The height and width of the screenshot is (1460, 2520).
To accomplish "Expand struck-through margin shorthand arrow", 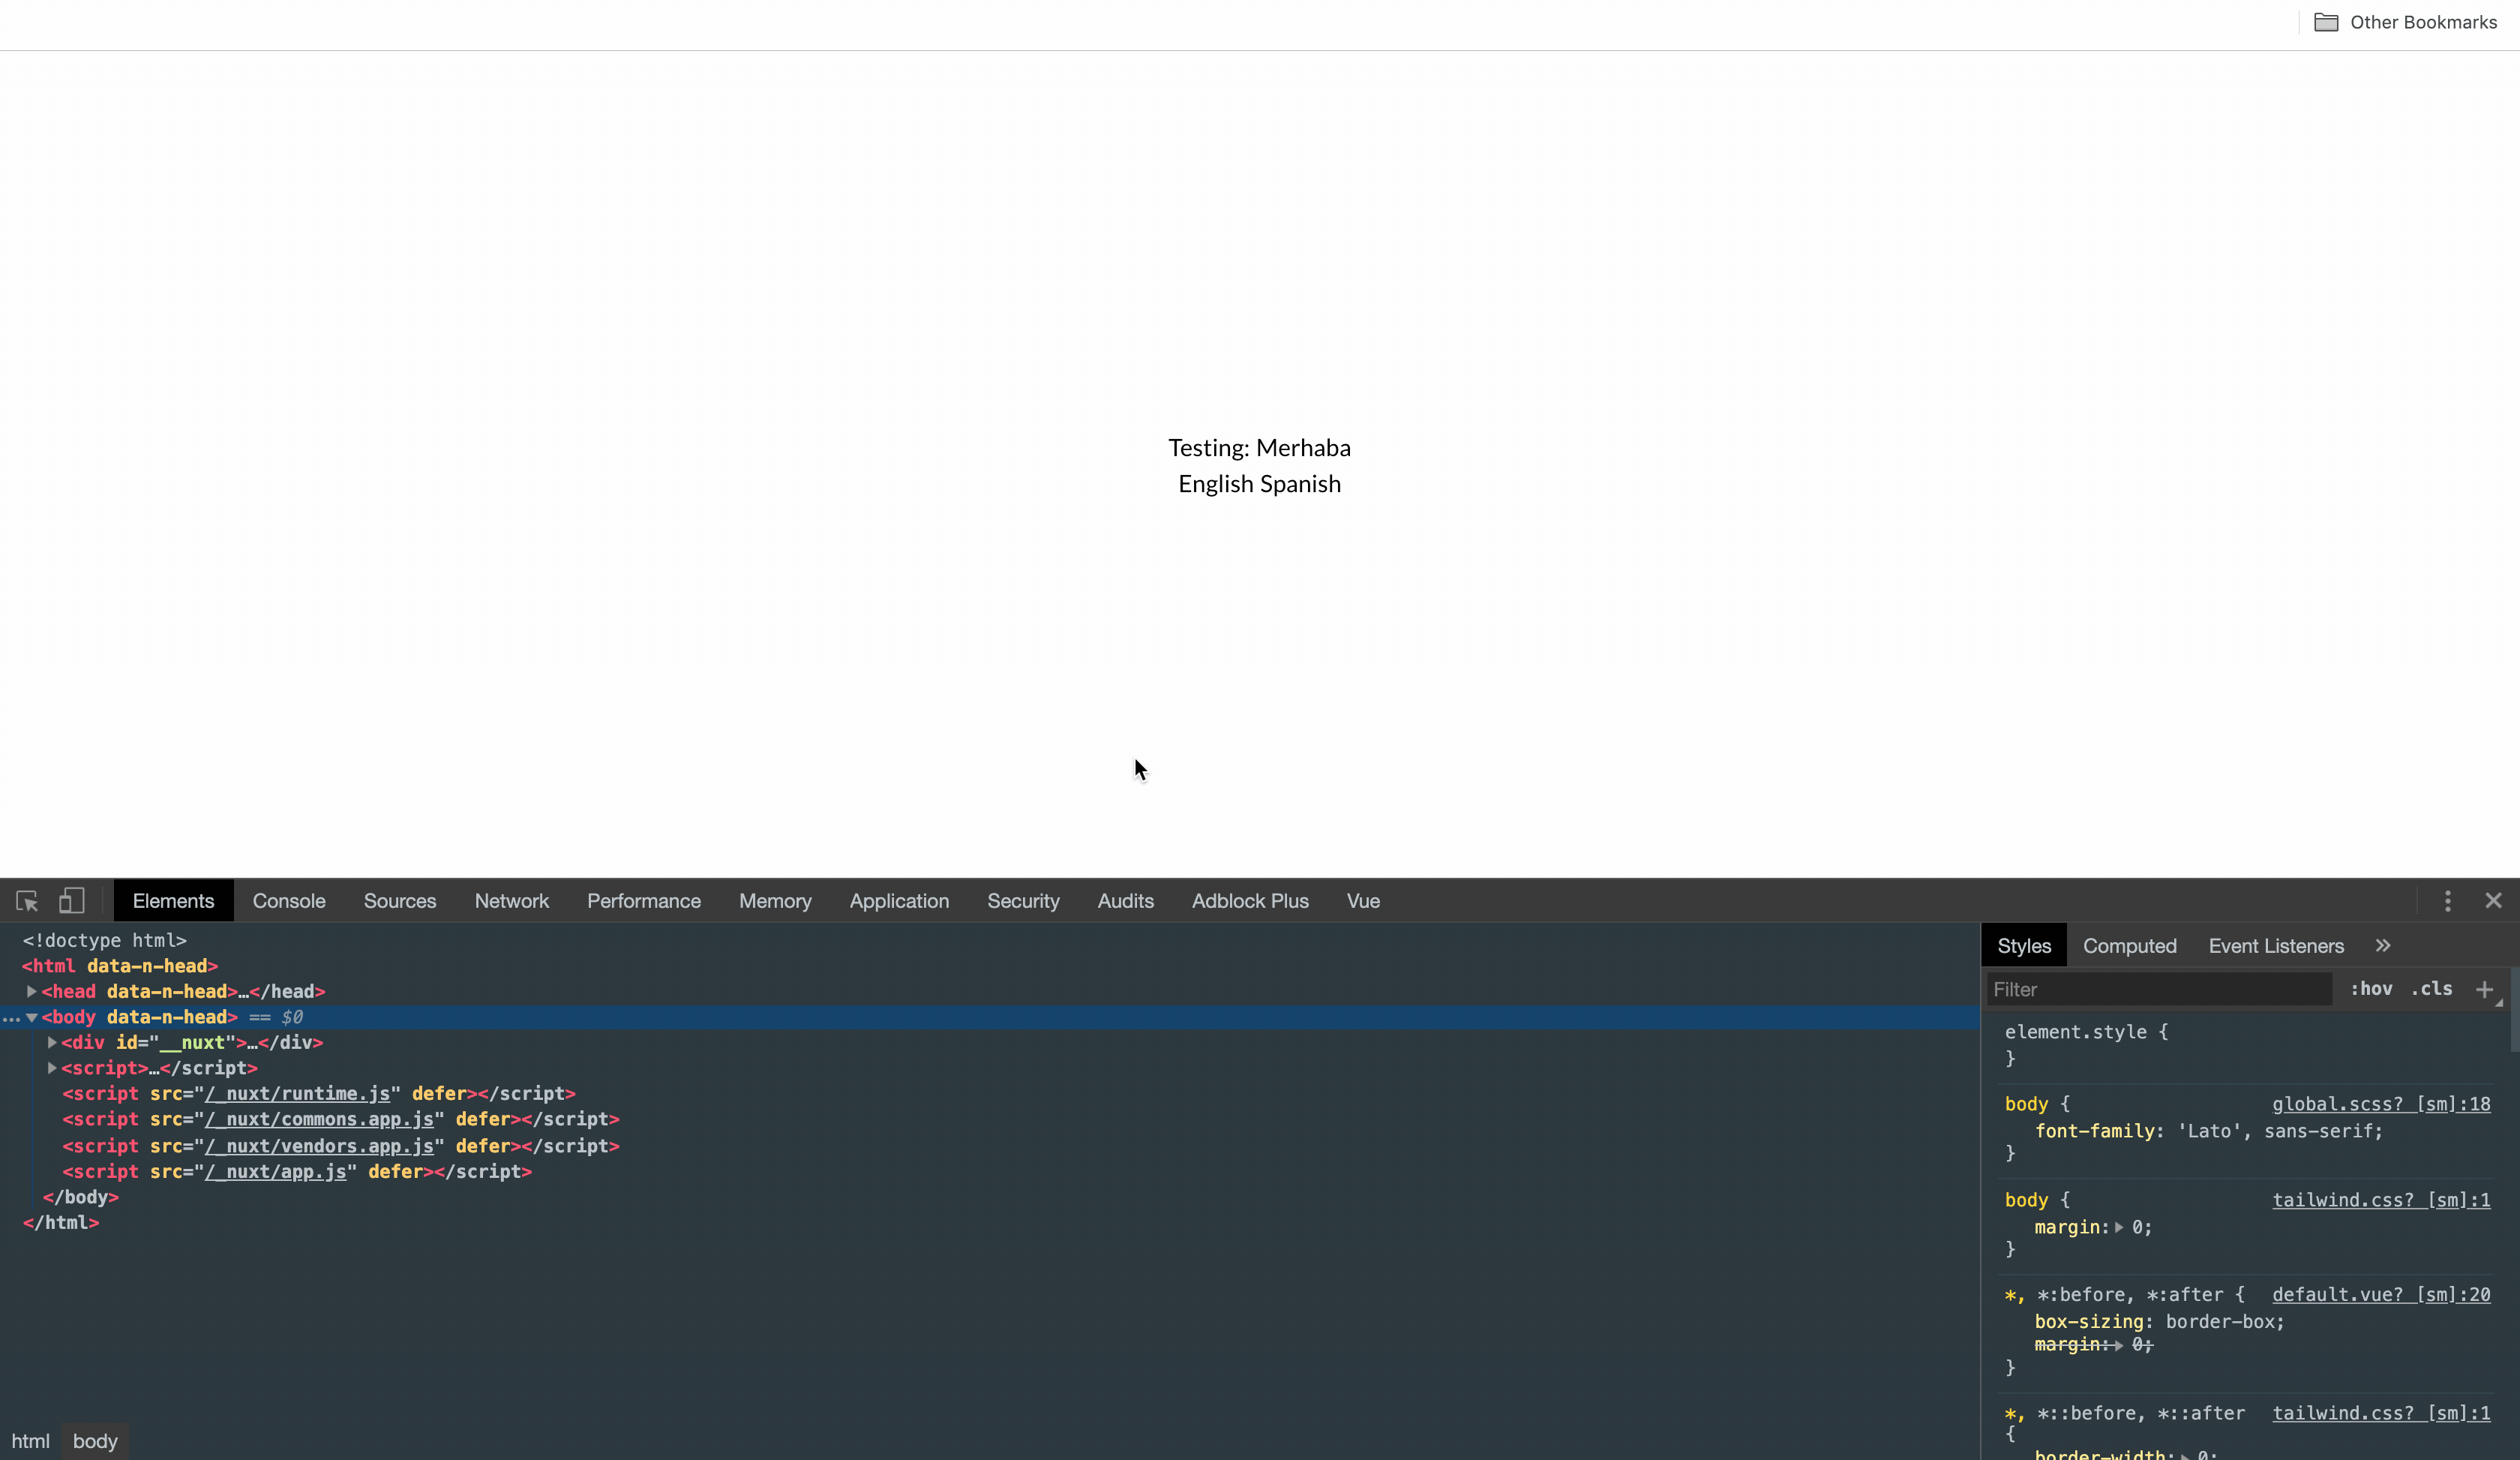I will coord(2119,1345).
